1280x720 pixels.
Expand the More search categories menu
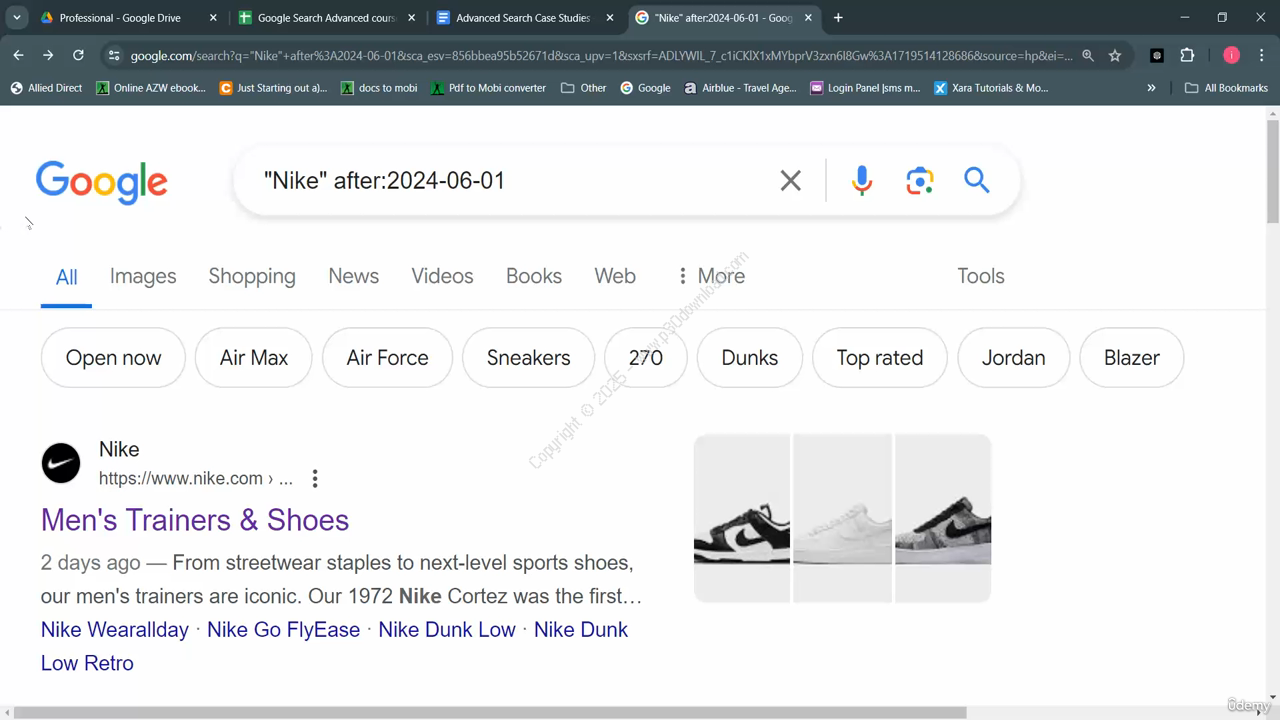click(x=711, y=276)
